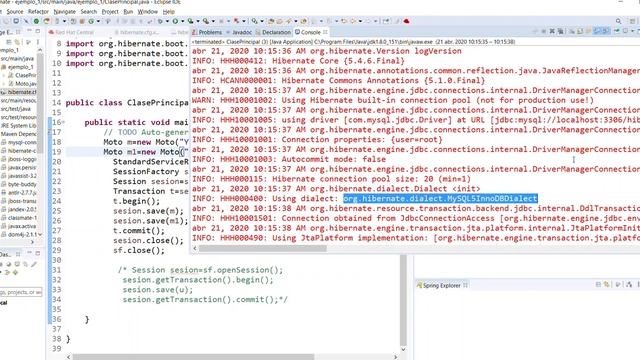Viewport: 640px width, 360px height.
Task: Expand the Moto.java tree node arrow
Action: tap(4, 84)
